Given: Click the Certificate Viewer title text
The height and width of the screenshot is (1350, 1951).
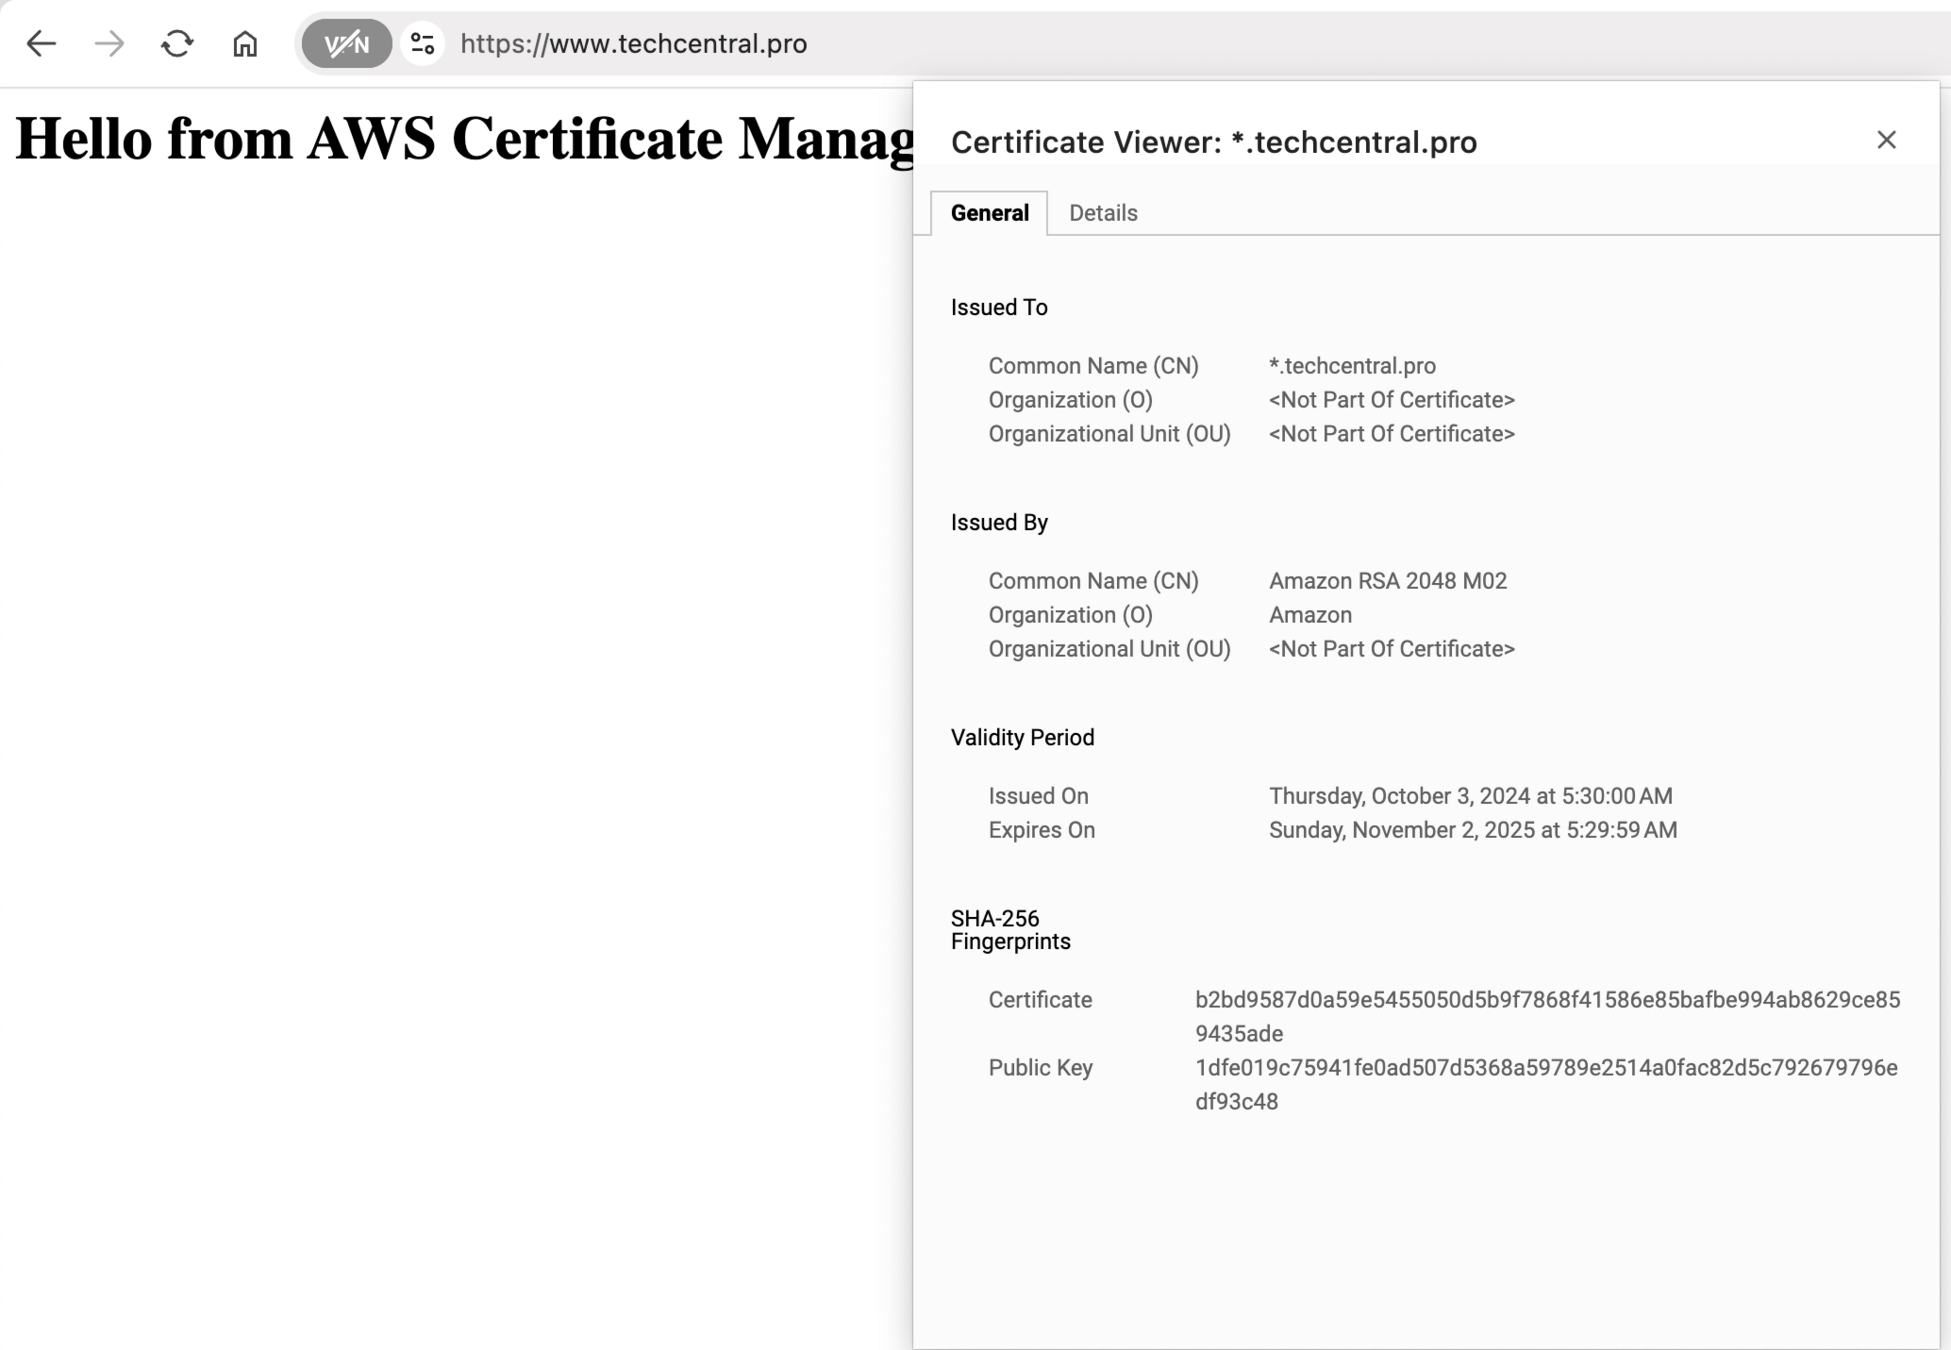Looking at the screenshot, I should click(x=1213, y=142).
